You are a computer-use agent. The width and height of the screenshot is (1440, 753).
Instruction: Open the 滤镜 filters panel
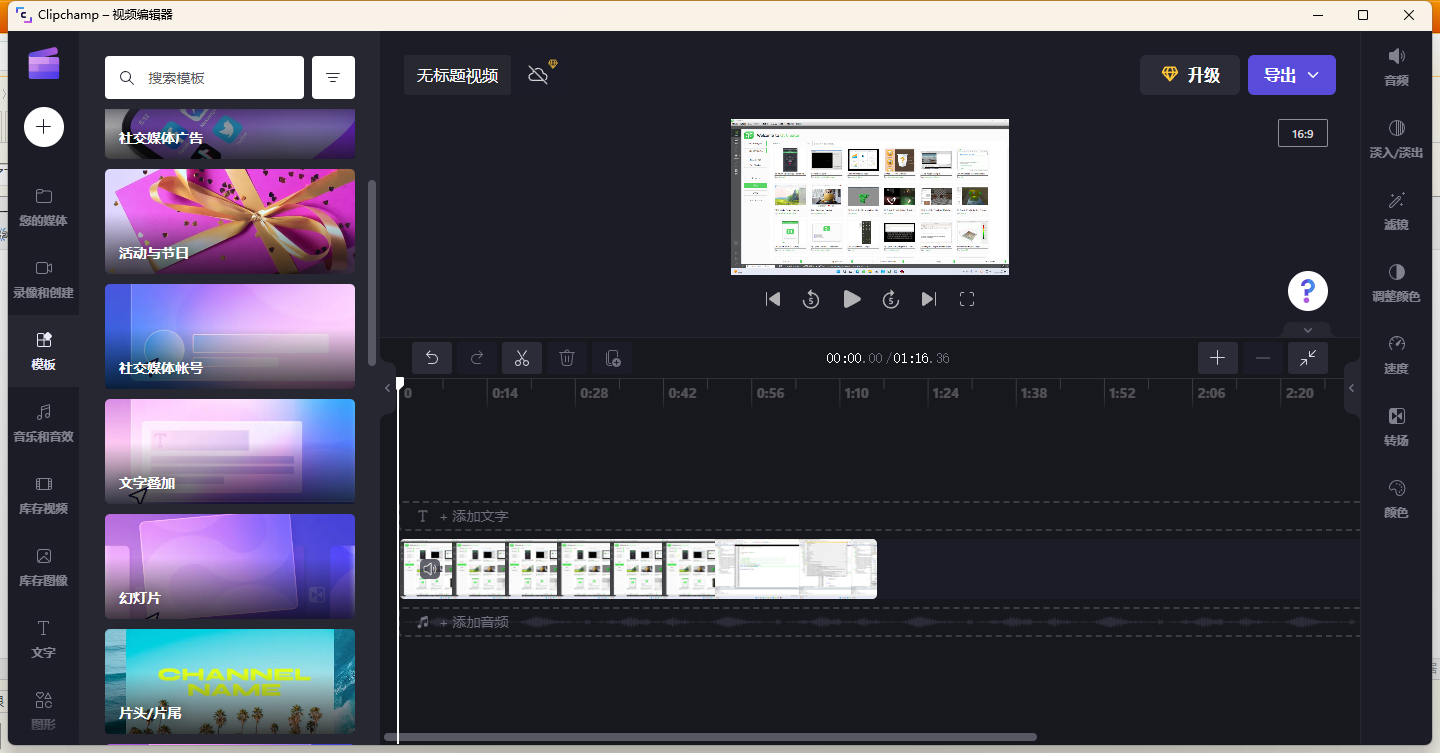[x=1396, y=211]
